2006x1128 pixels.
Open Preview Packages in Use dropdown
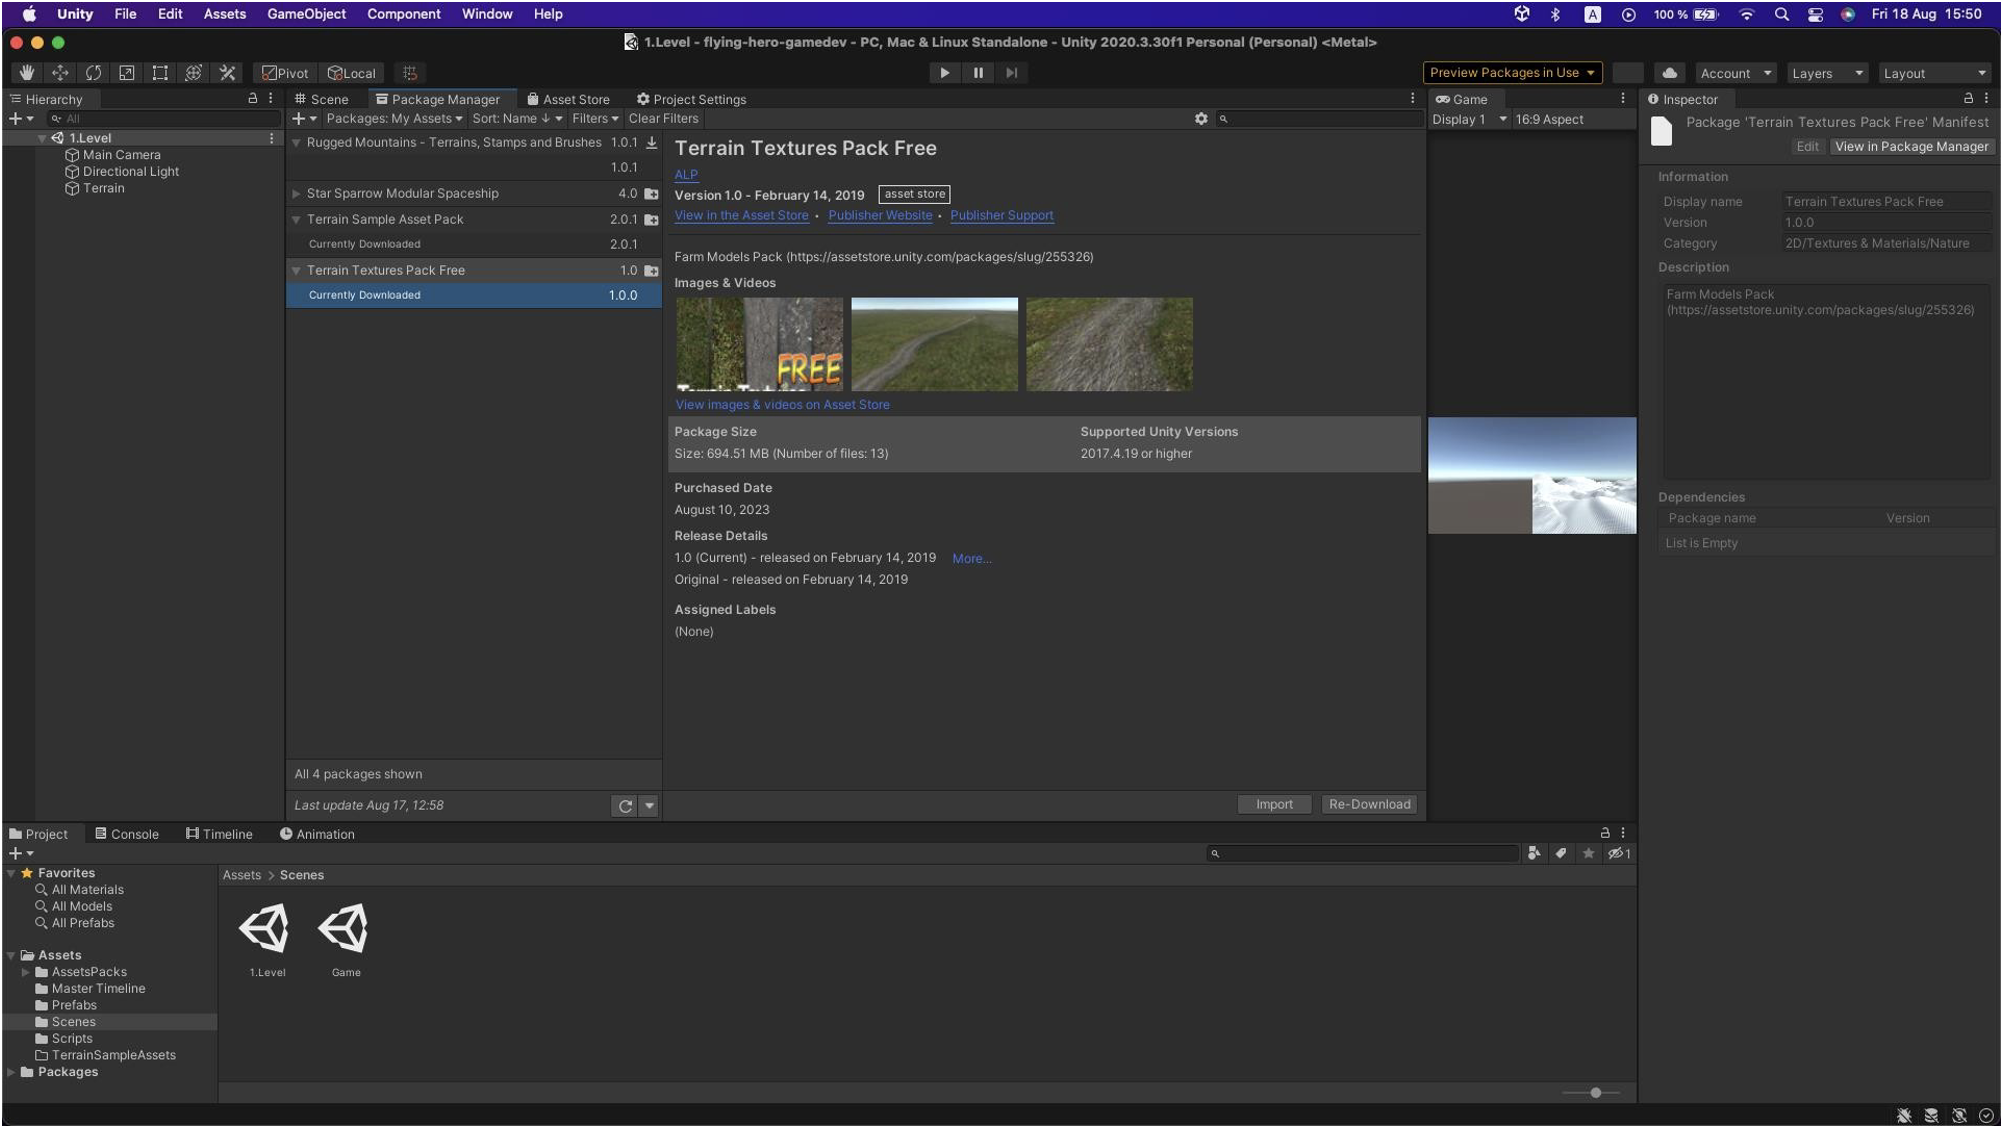click(1512, 73)
